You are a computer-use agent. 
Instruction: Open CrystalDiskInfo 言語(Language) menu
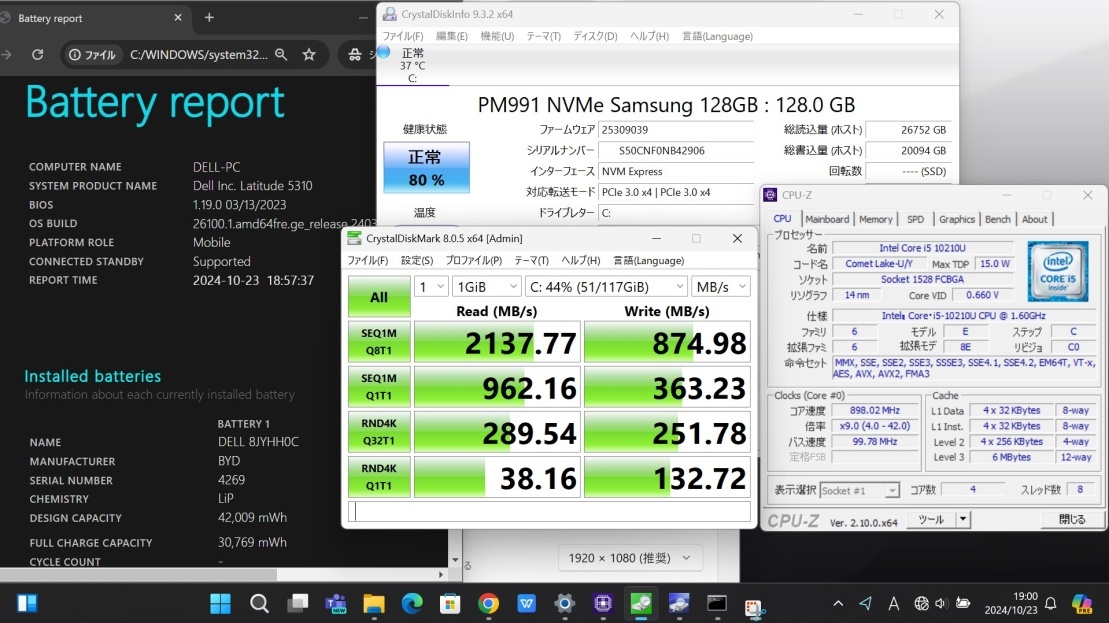tap(717, 36)
